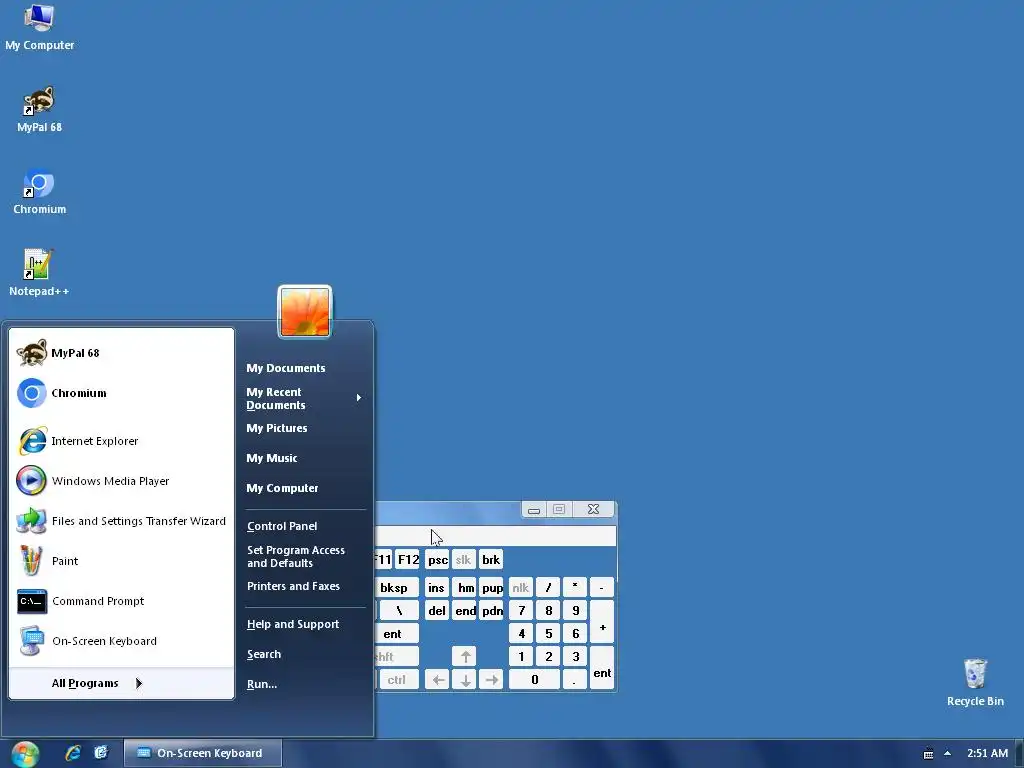The image size is (1024, 768).
Task: Click the brk key
Action: (490, 560)
